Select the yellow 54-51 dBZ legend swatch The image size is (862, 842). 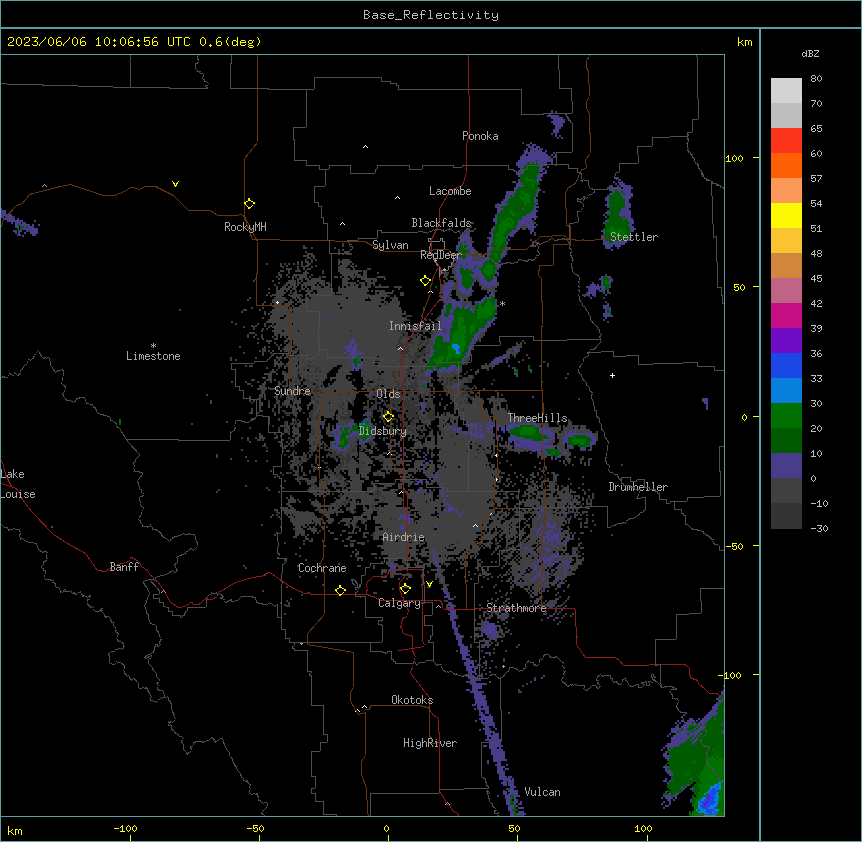pyautogui.click(x=786, y=215)
